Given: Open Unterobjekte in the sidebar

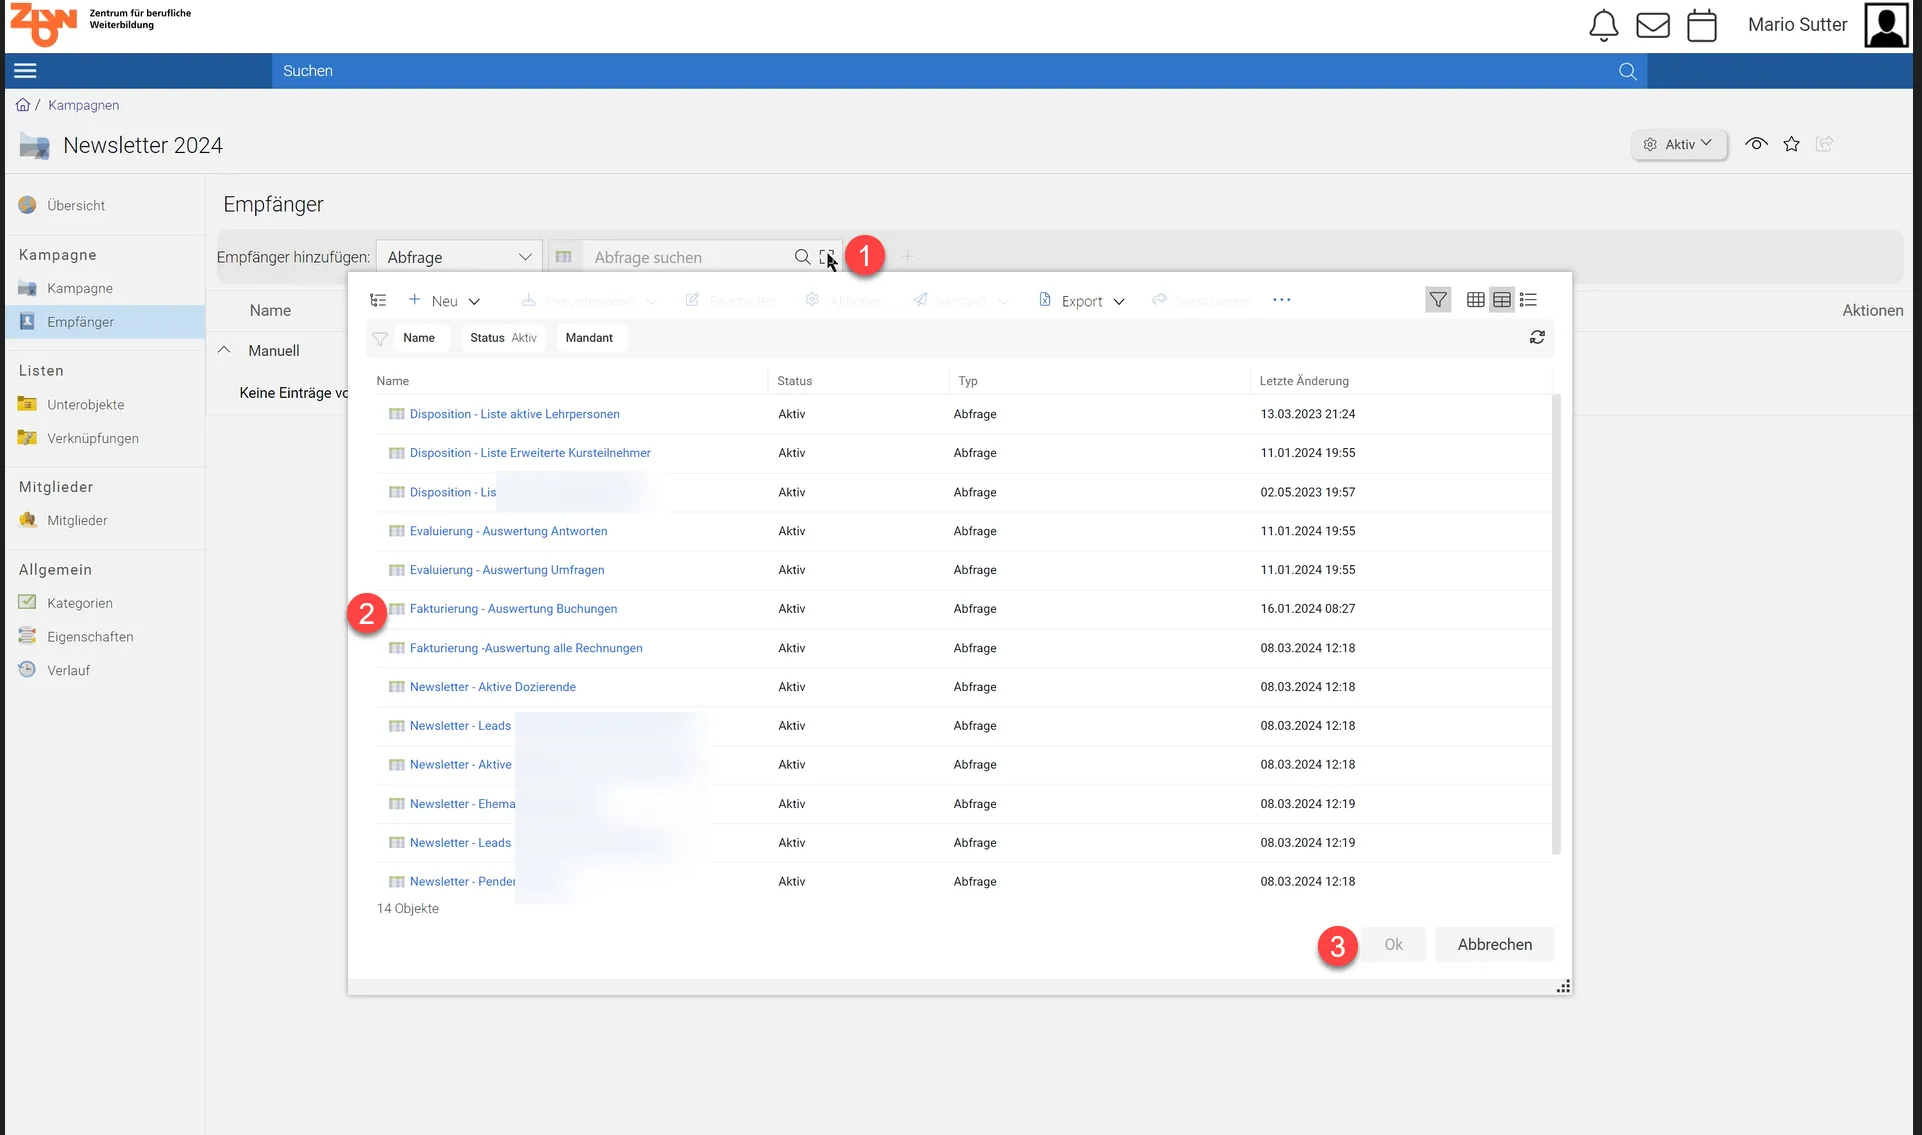Looking at the screenshot, I should pos(85,405).
